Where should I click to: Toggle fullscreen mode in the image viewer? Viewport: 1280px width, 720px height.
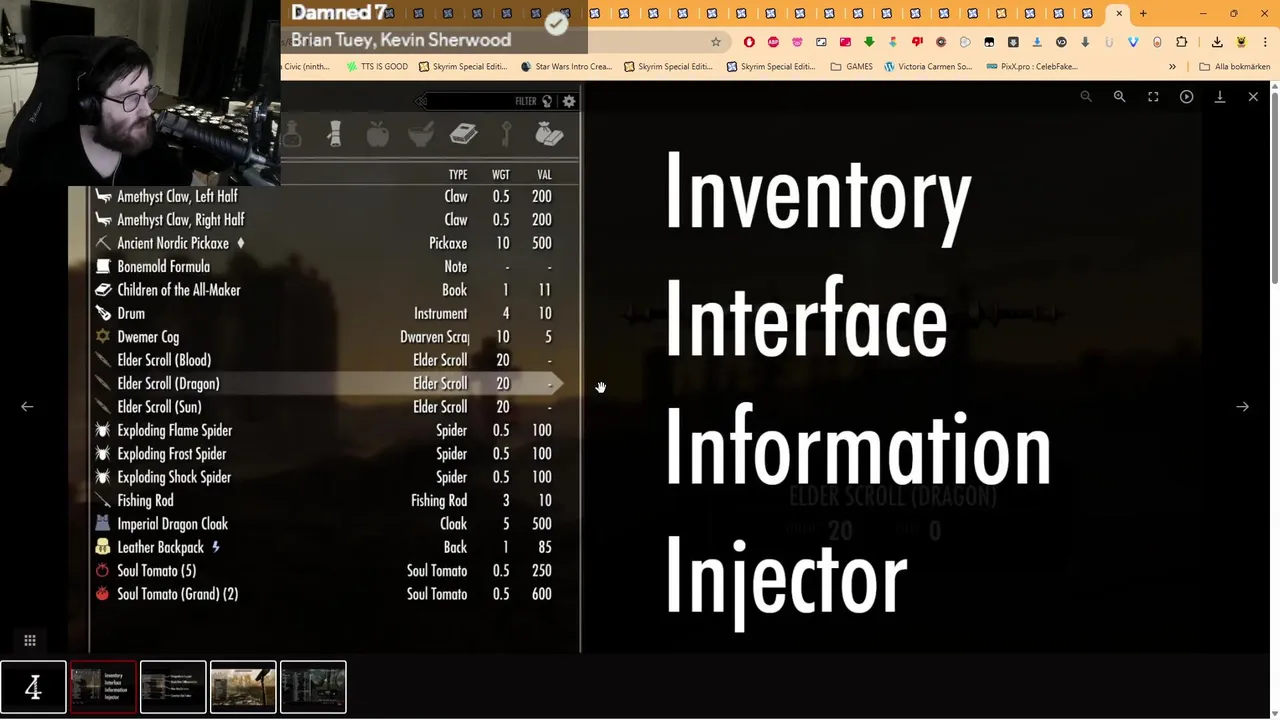(1153, 97)
